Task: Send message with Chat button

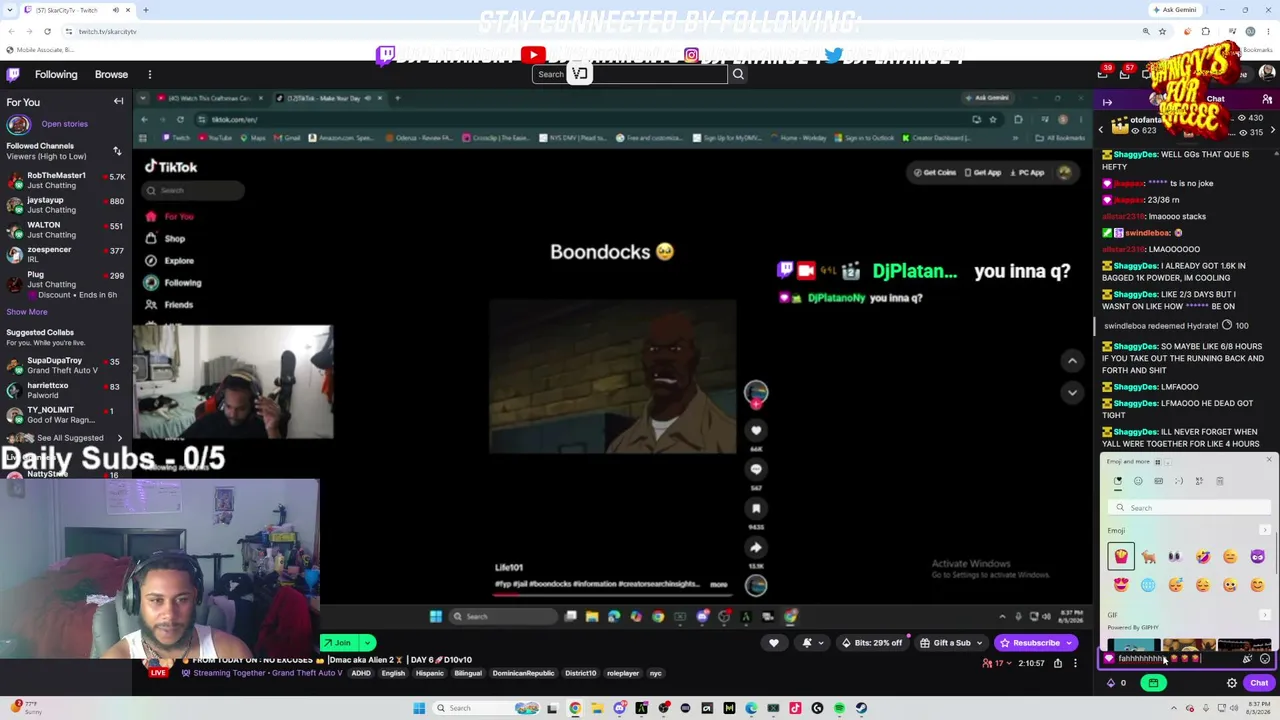Action: [x=1259, y=683]
